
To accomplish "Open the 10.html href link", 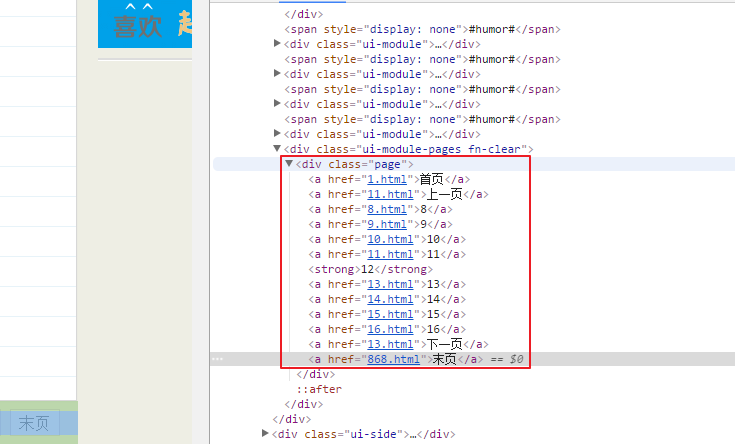I will click(x=390, y=239).
